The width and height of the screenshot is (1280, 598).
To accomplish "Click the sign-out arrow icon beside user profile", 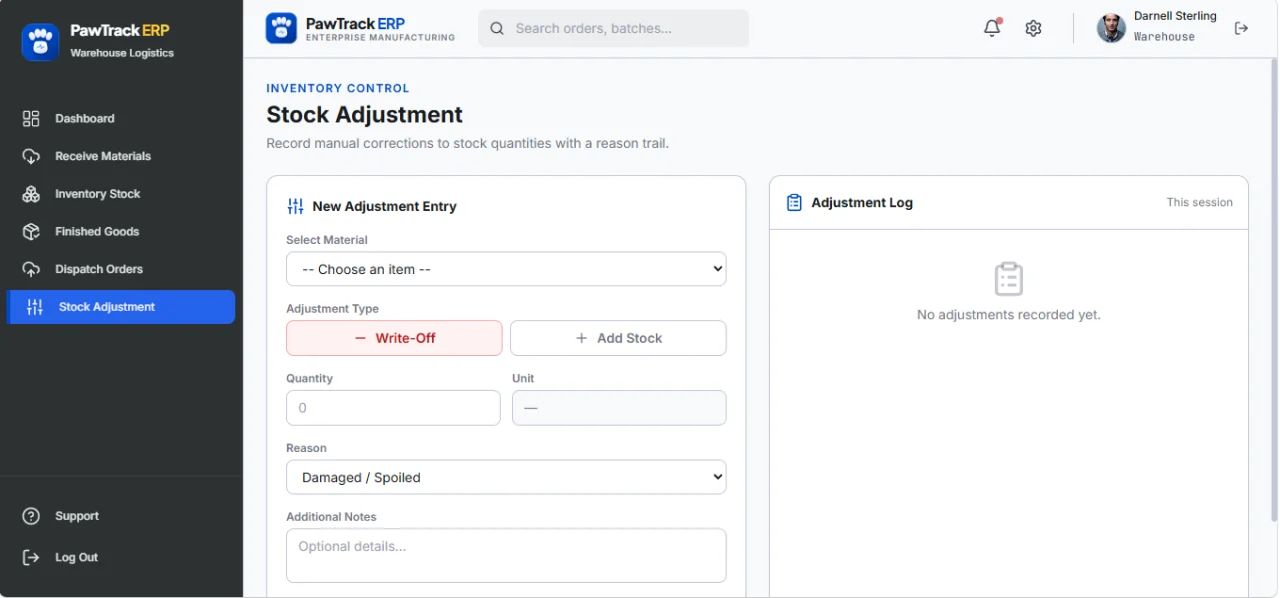I will click(1241, 28).
